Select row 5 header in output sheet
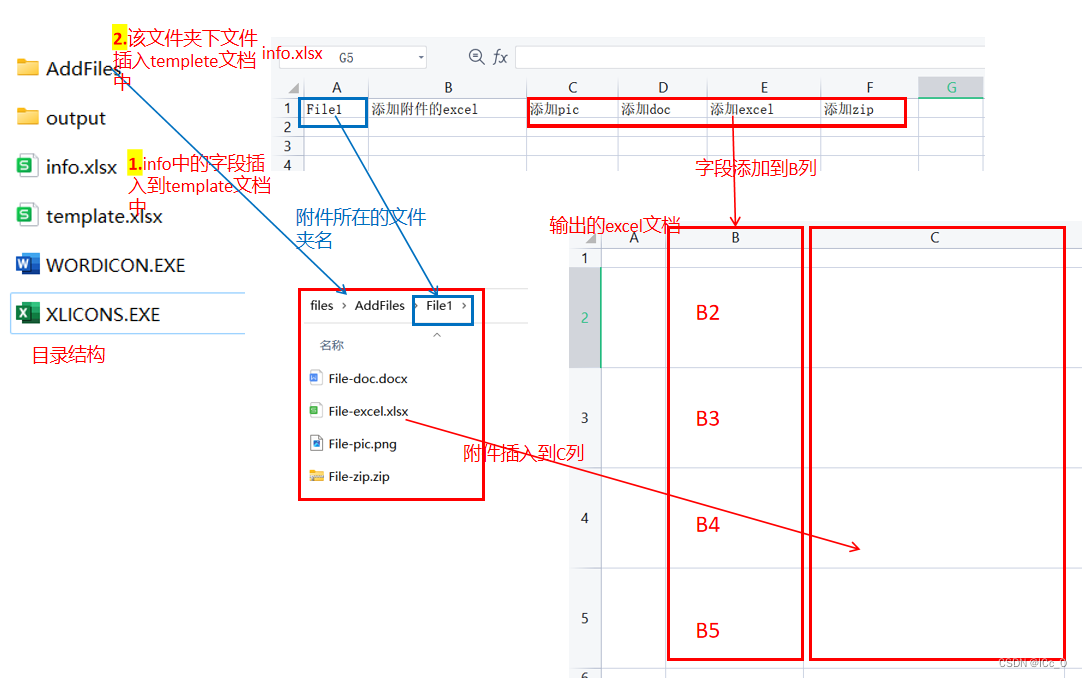The width and height of the screenshot is (1082, 678). tap(584, 619)
